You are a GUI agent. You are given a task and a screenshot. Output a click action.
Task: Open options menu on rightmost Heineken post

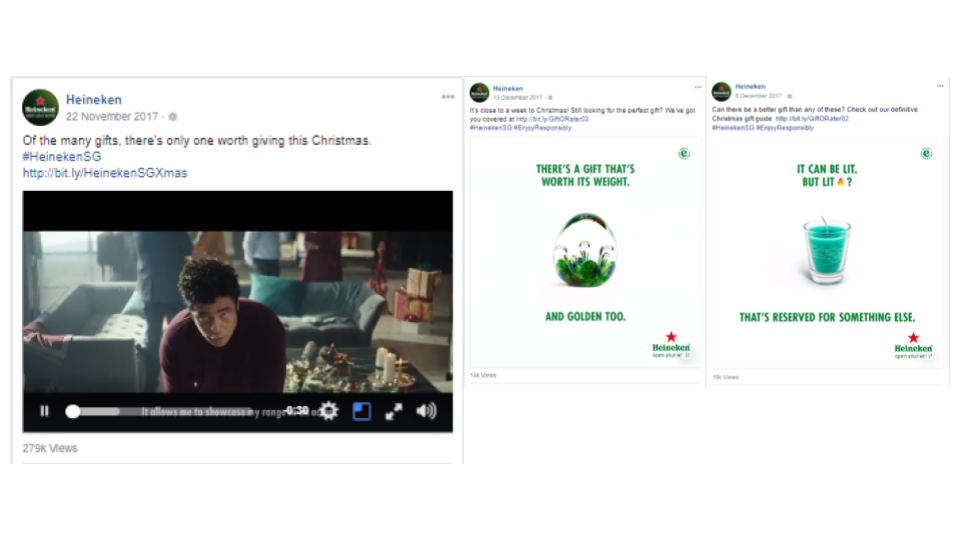click(940, 86)
